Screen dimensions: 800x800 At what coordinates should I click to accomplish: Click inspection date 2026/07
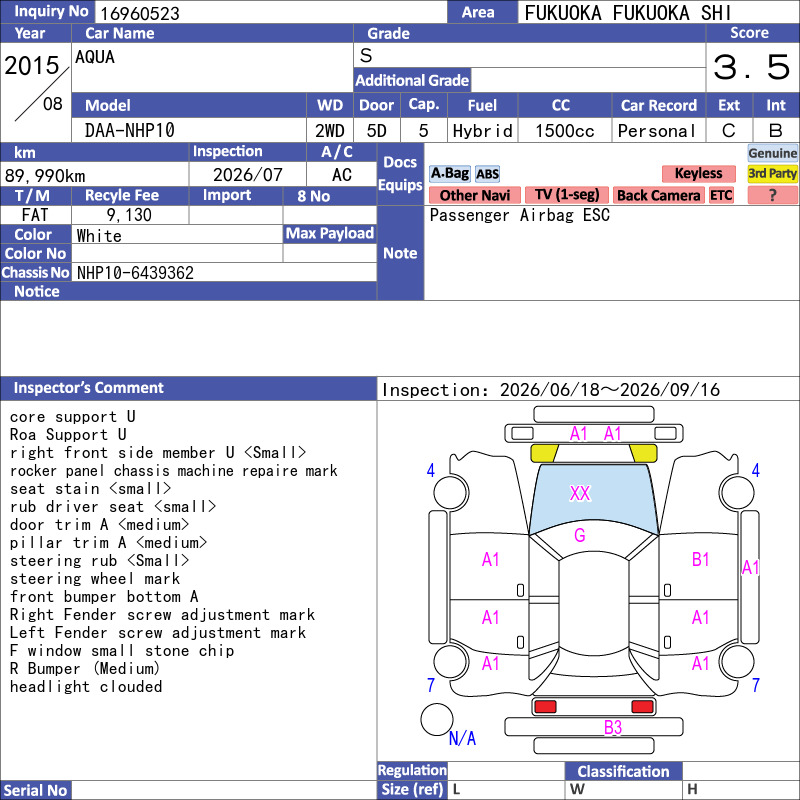247,175
